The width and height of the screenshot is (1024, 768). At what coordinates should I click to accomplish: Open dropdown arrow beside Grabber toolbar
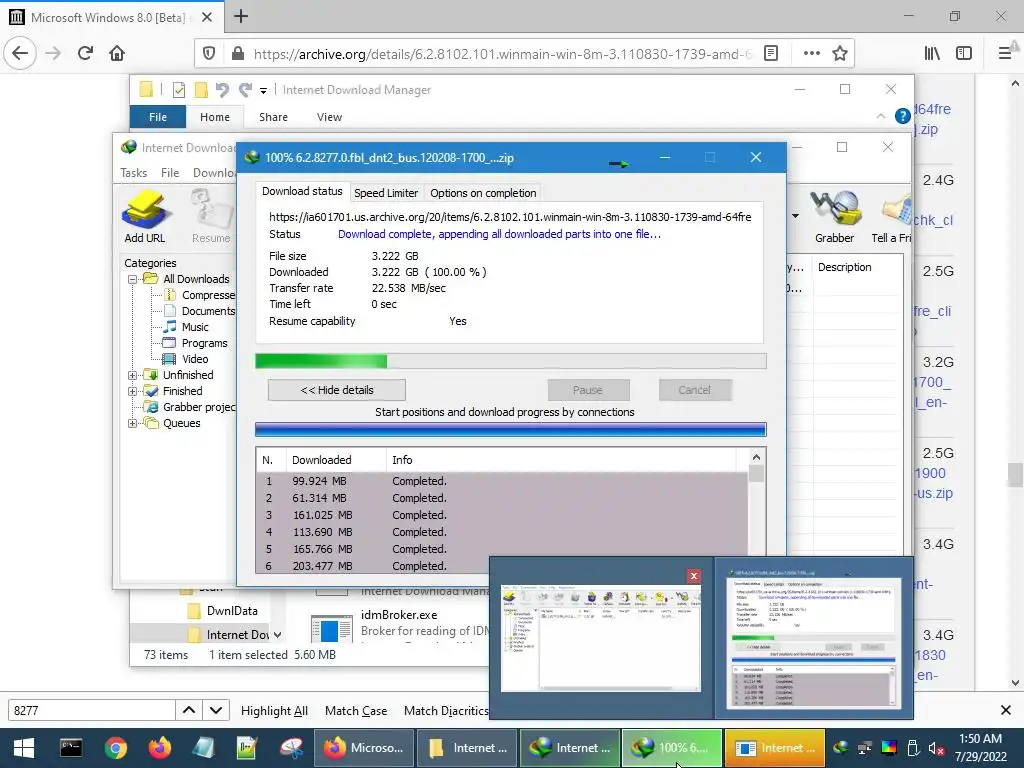coord(795,216)
